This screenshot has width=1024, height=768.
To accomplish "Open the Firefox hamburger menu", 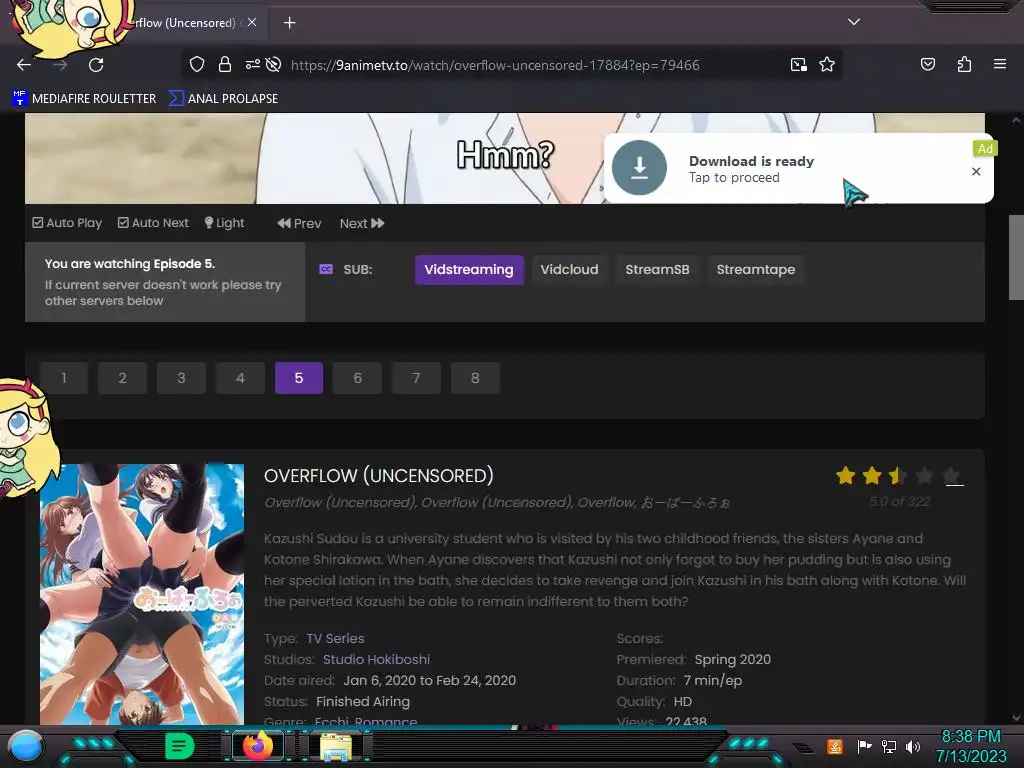I will [999, 64].
